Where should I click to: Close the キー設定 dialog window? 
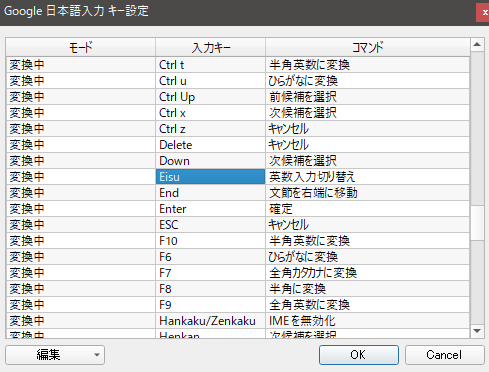tap(483, 13)
